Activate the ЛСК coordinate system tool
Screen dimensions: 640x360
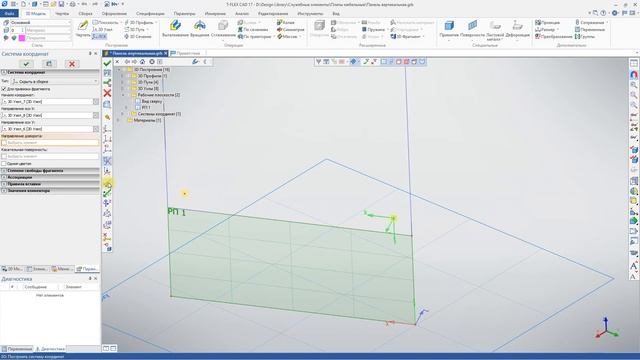(x=100, y=36)
